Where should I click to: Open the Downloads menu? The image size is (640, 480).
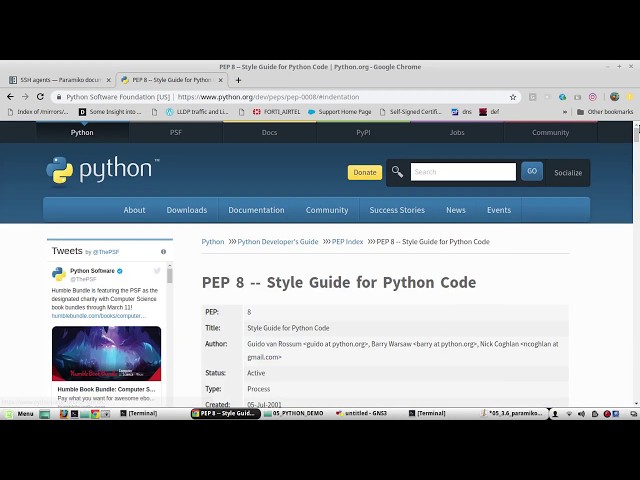pos(187,210)
